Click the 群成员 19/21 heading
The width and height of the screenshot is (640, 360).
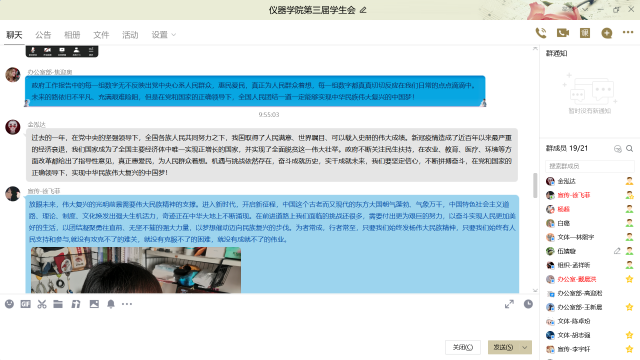coord(567,148)
